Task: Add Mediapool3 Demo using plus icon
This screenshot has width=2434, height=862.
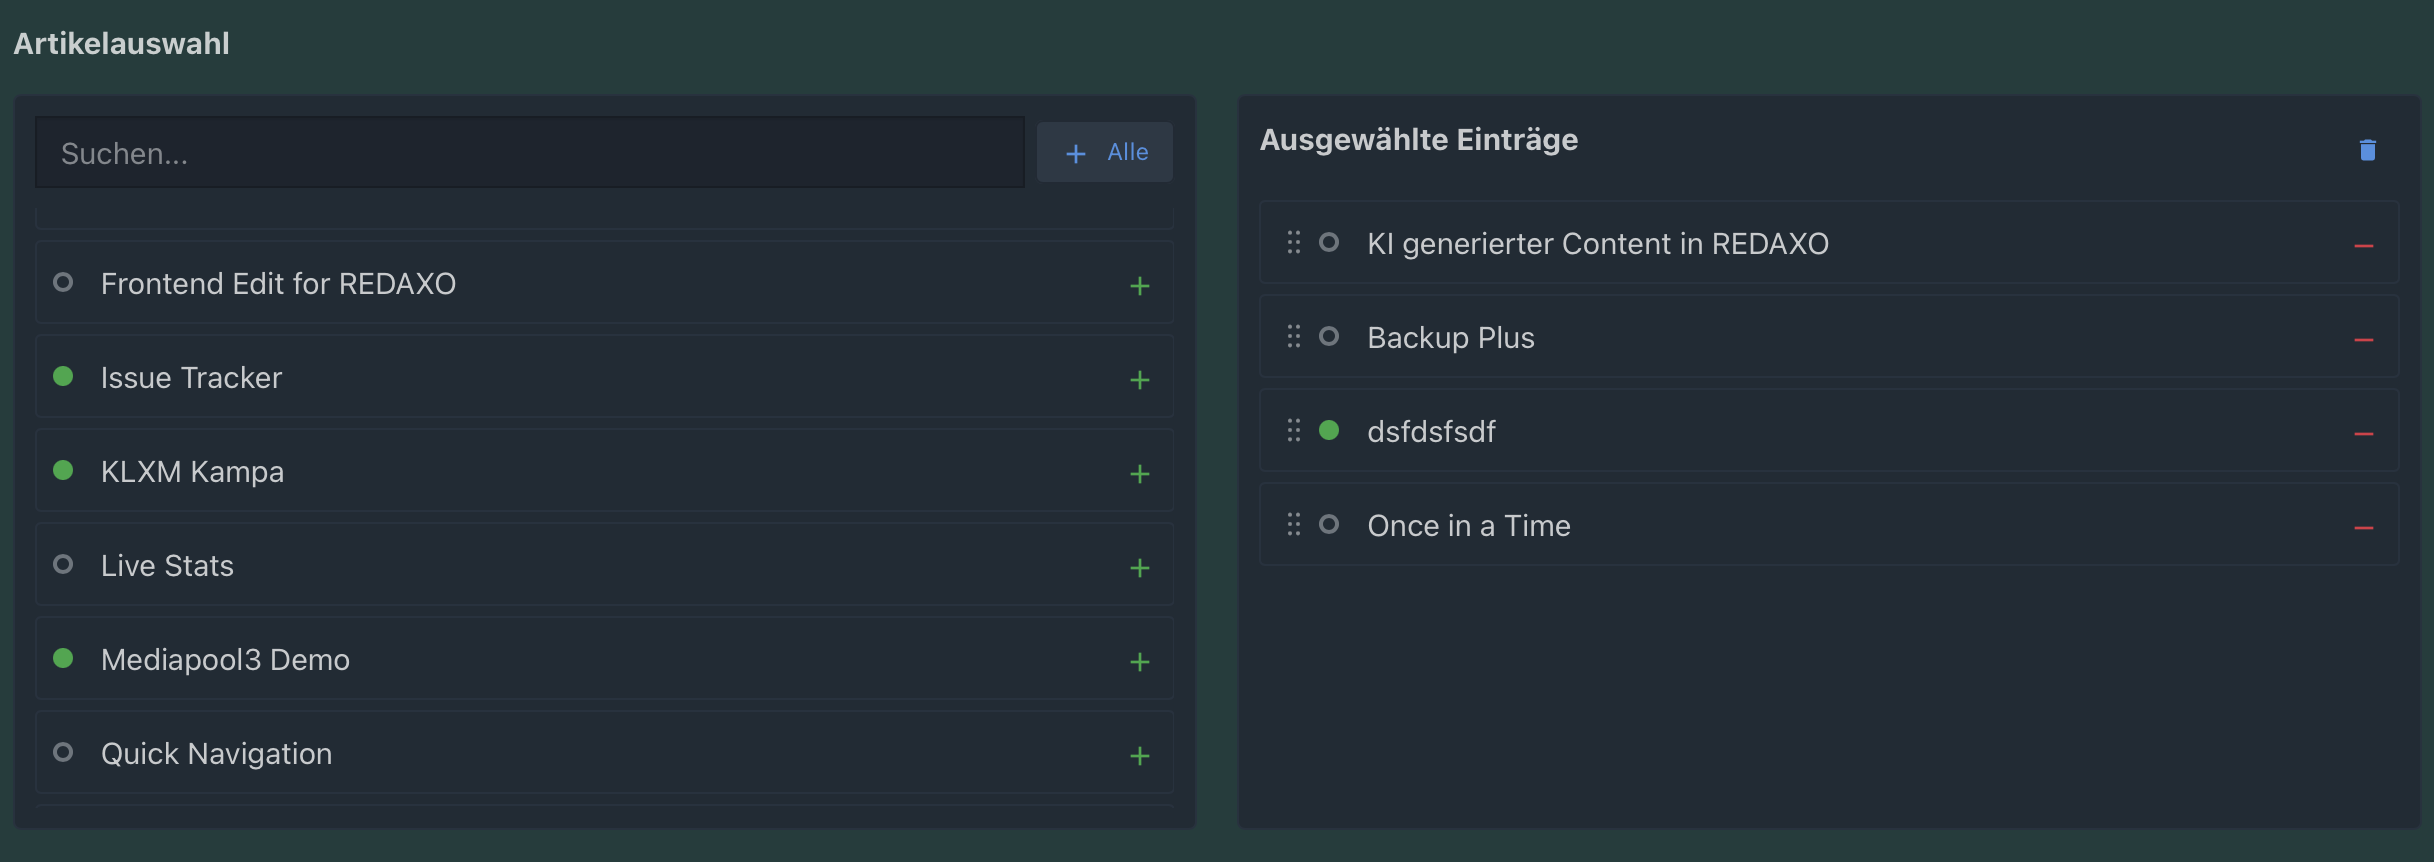Action: pos(1139,662)
